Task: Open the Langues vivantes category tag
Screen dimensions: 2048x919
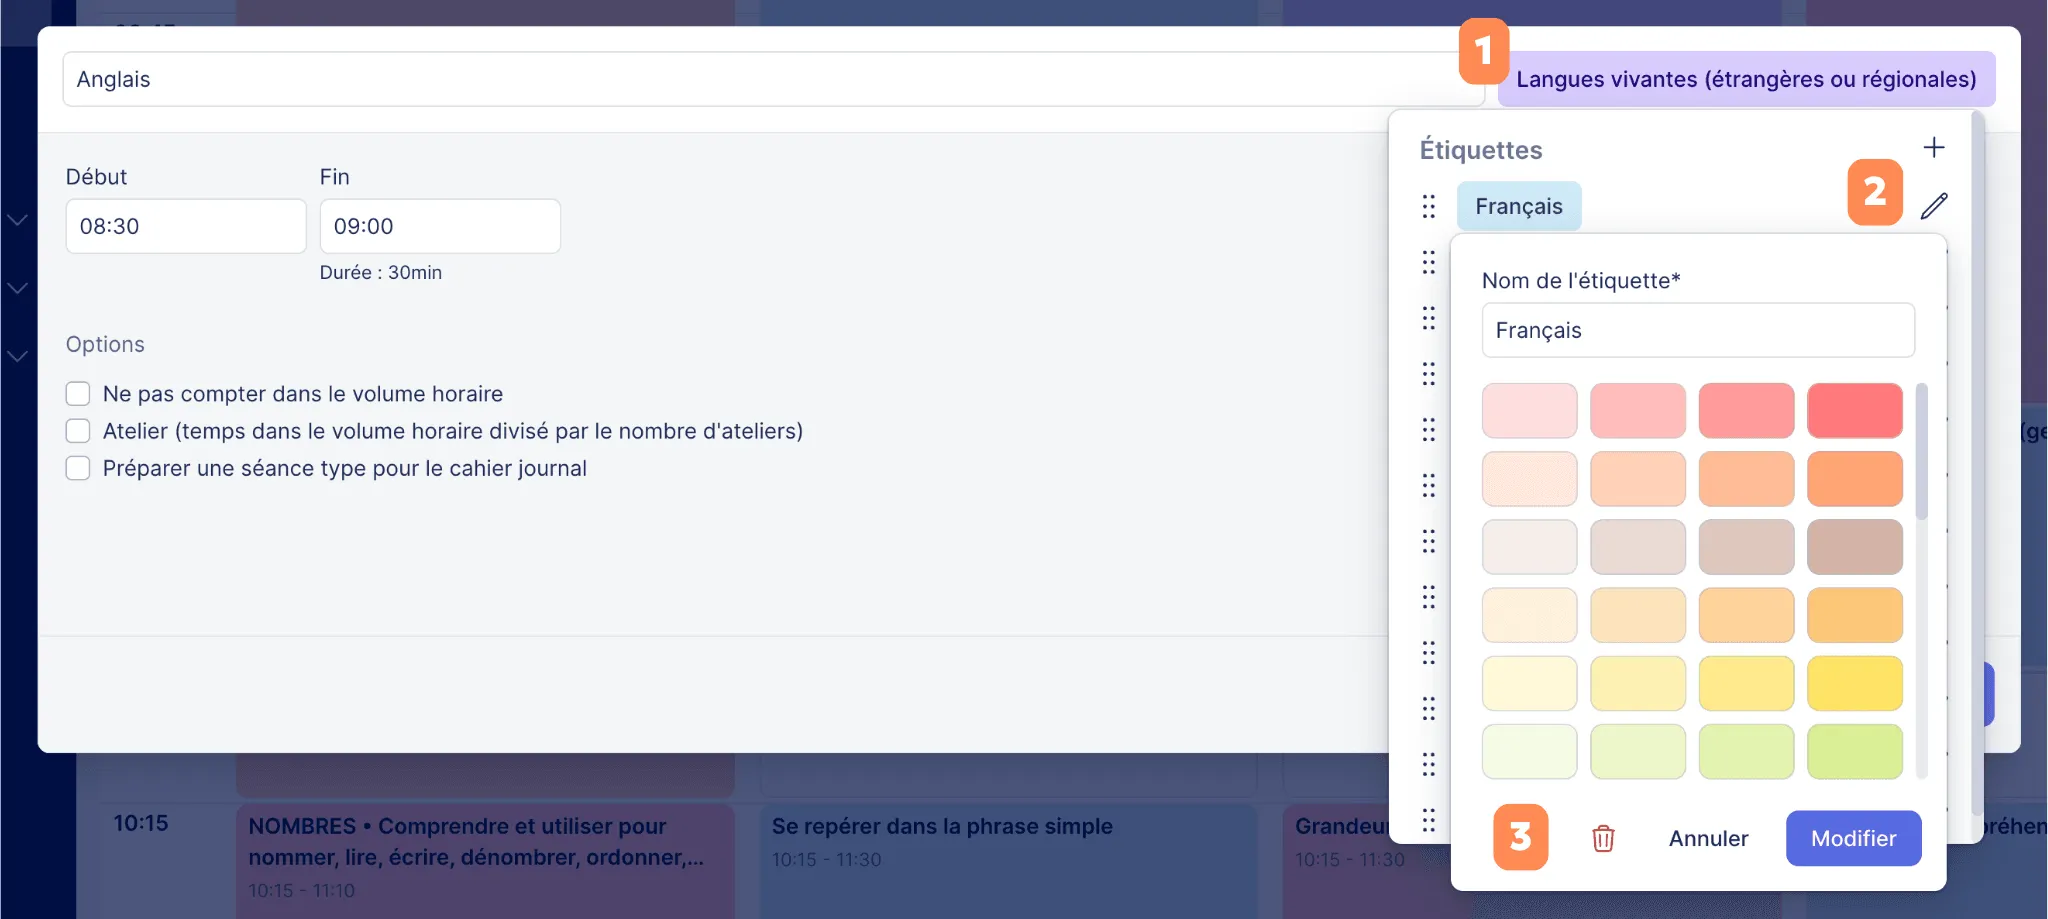Action: point(1746,79)
